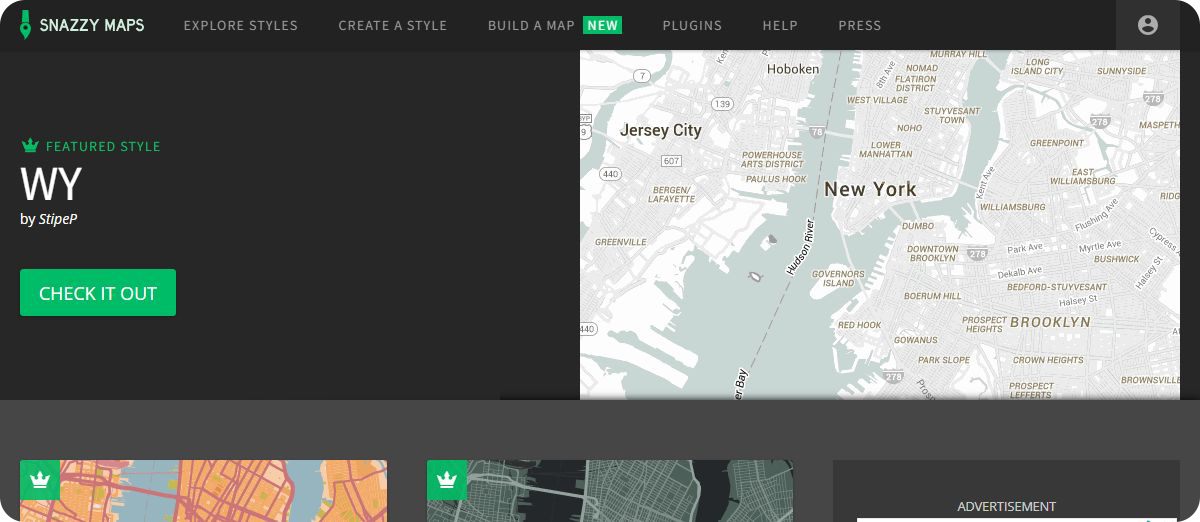Click the SNAZZY MAPS home link text
This screenshot has height=522, width=1200.
click(92, 25)
